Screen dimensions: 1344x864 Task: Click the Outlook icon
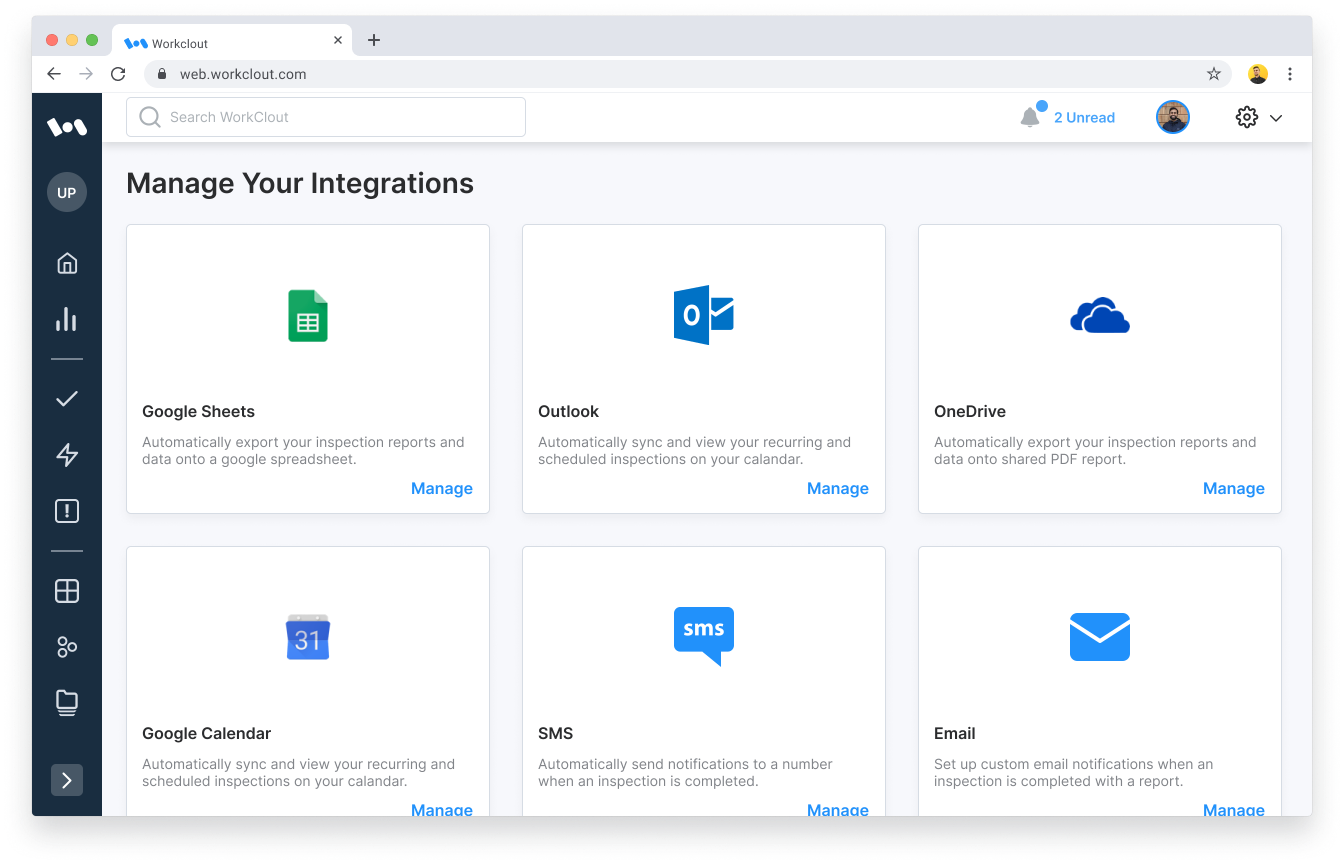[704, 315]
